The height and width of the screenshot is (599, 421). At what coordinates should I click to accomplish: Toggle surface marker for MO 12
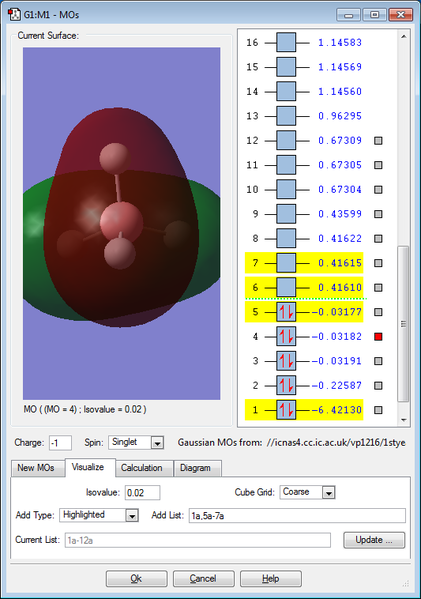click(378, 141)
